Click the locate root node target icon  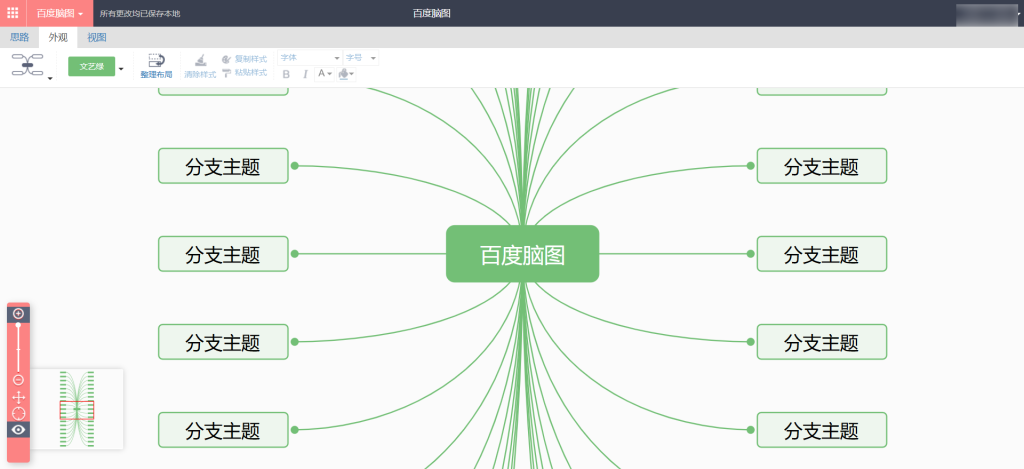(18, 413)
